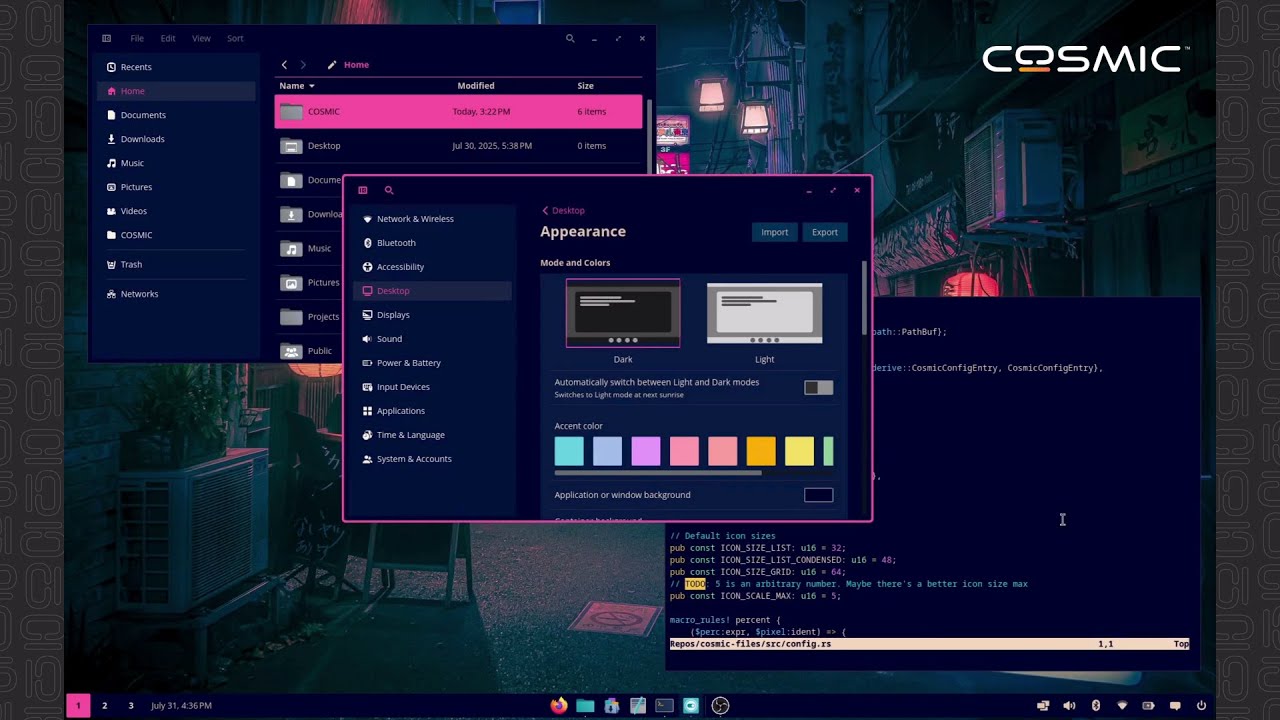Viewport: 1280px width, 720px height.
Task: Open Sound settings page
Action: click(x=432, y=338)
